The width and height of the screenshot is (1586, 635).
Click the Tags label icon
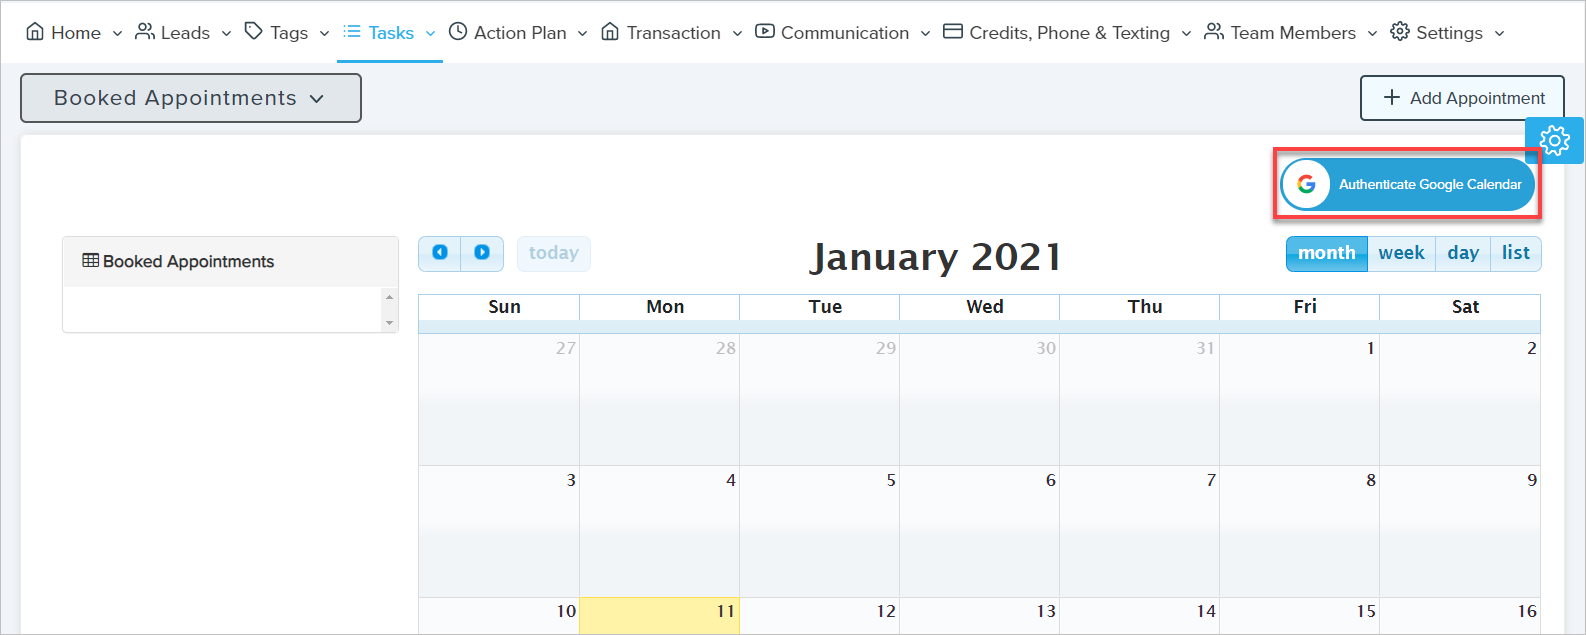pos(254,32)
